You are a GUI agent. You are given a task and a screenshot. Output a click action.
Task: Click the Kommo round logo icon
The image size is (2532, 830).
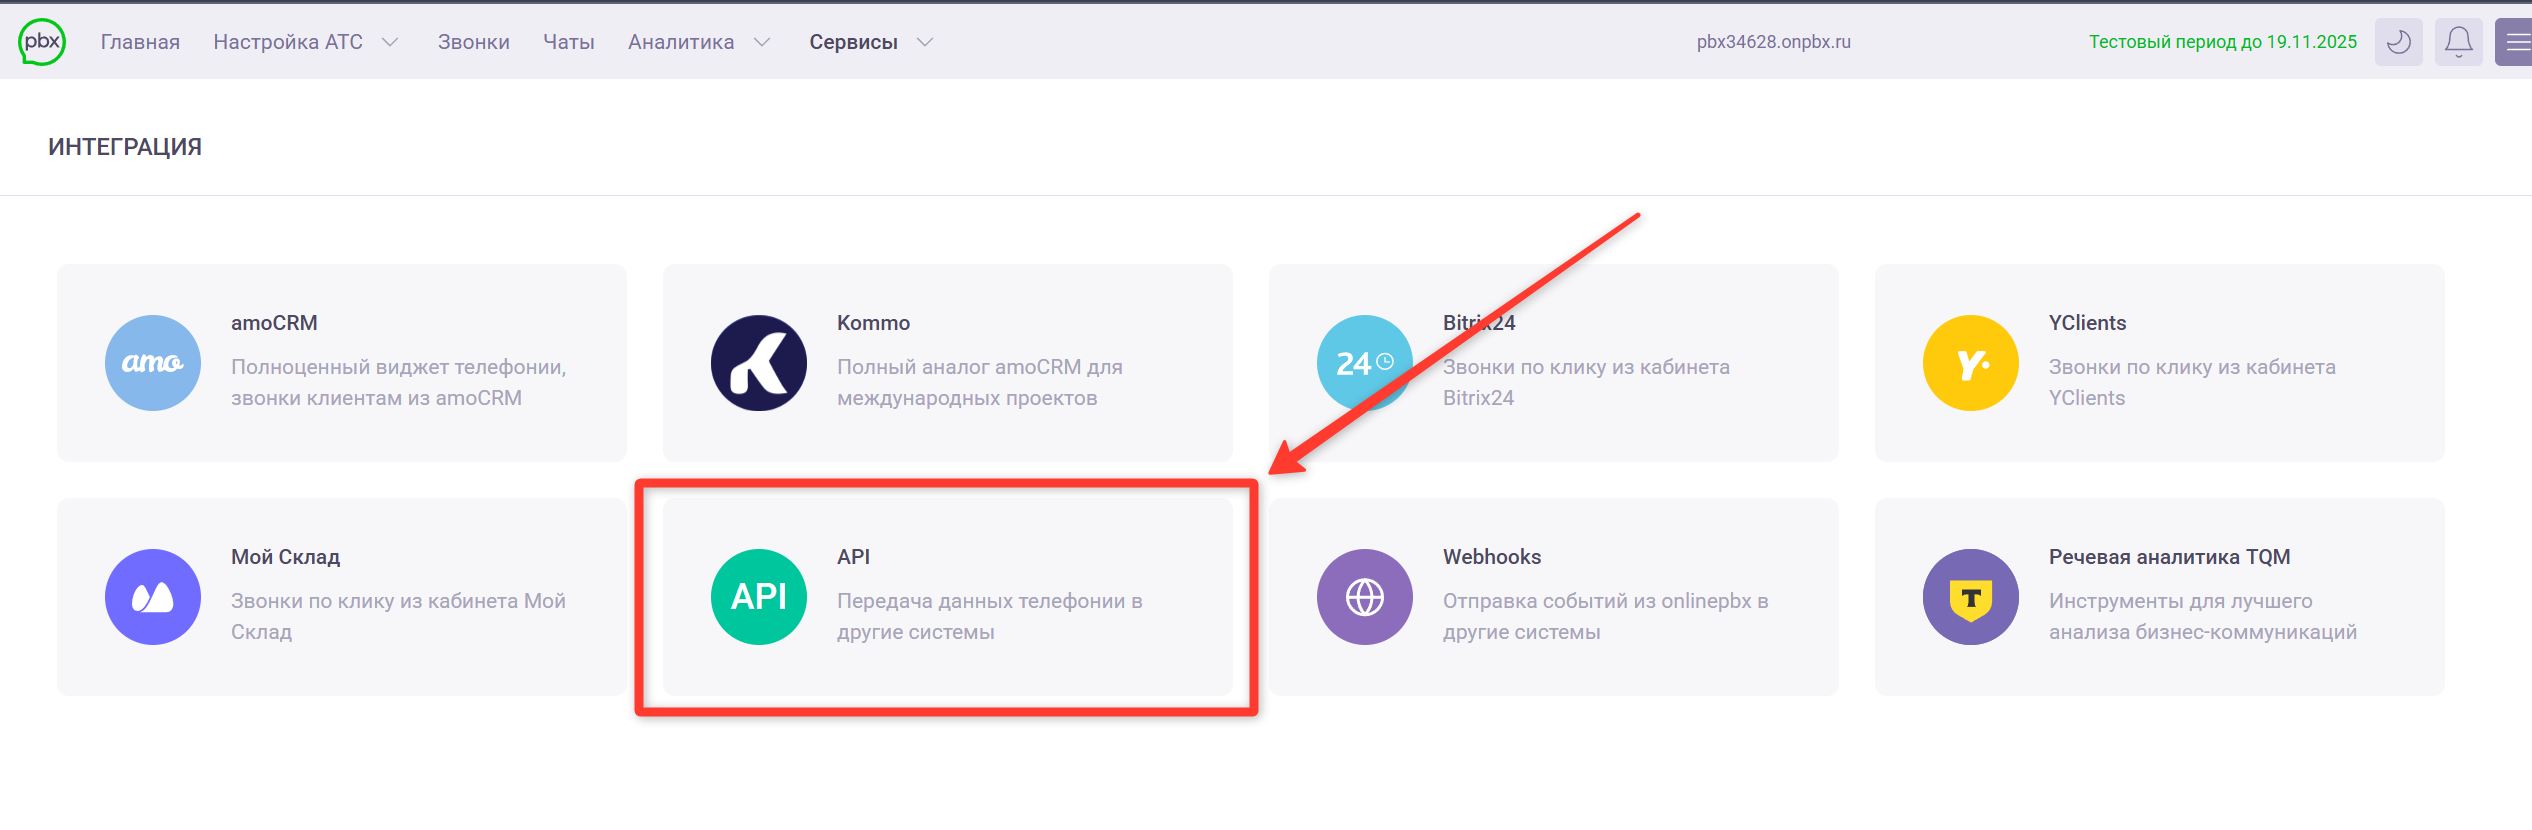[759, 363]
